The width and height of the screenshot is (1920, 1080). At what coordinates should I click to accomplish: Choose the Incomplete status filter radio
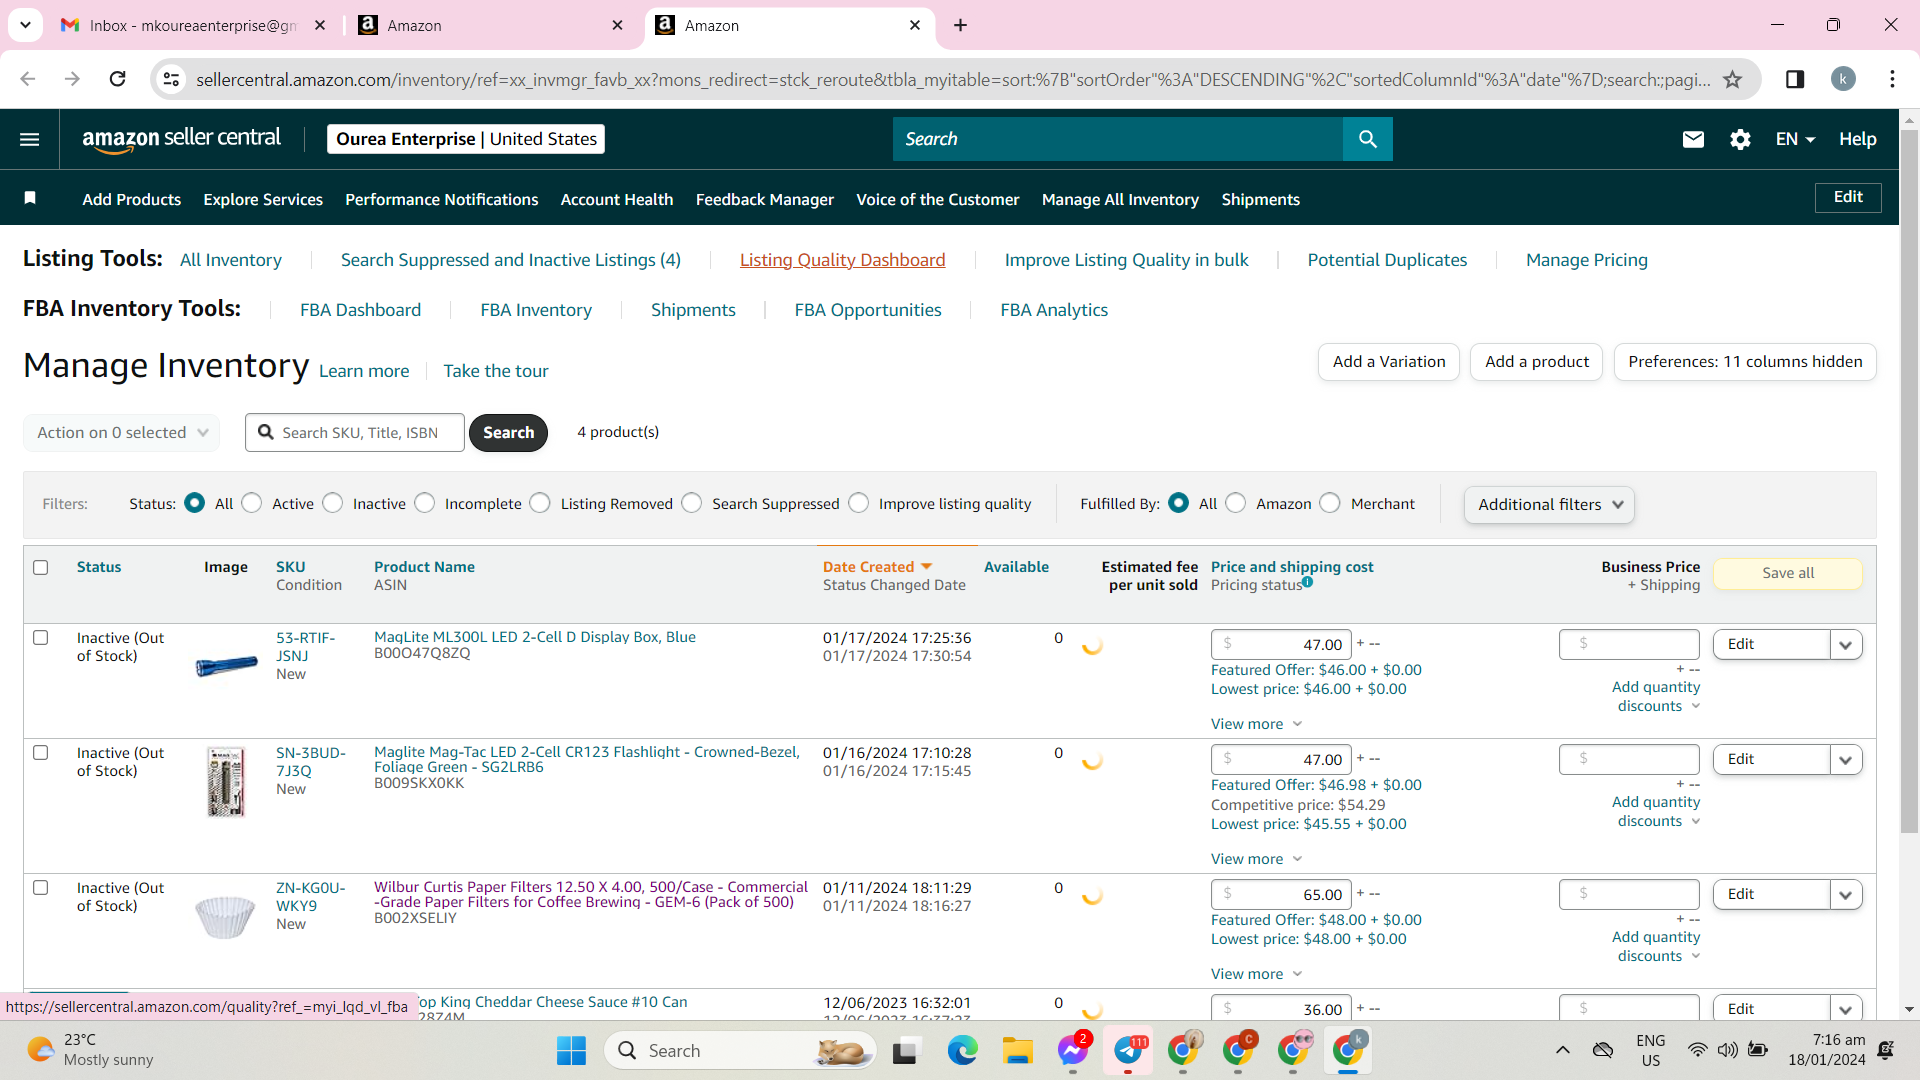(425, 503)
